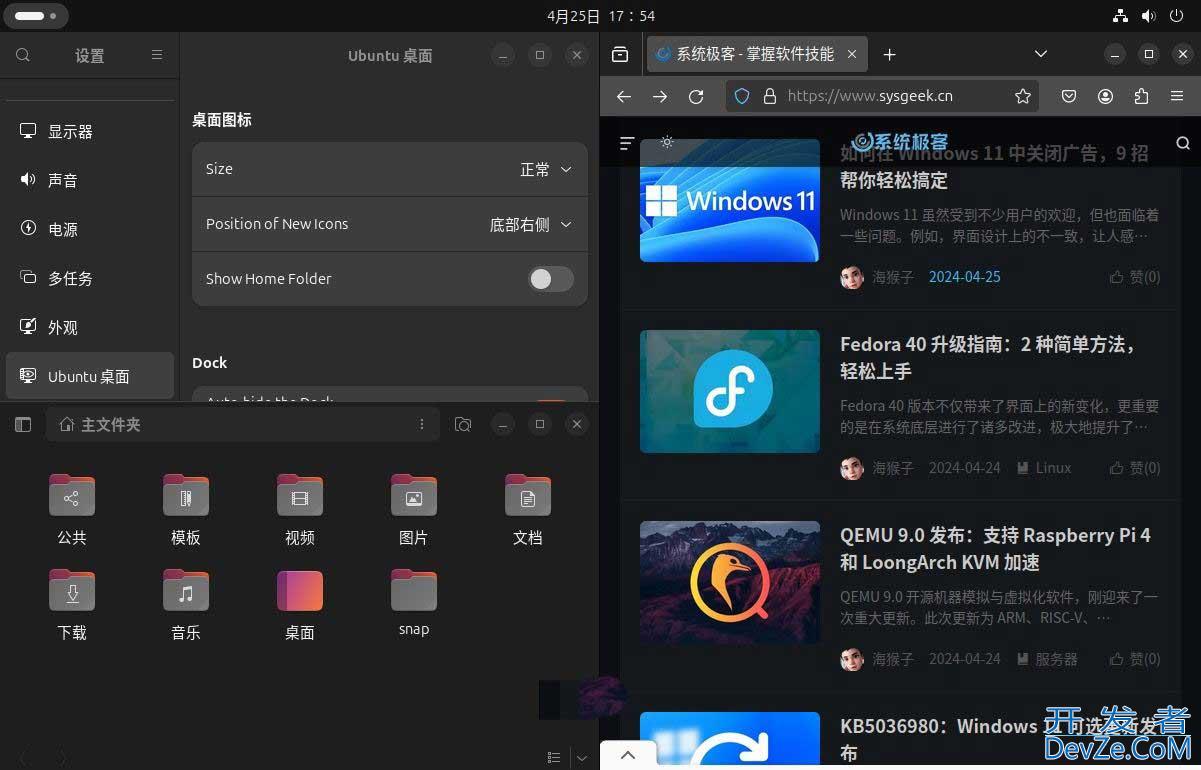Open a new browser tab

(x=889, y=54)
